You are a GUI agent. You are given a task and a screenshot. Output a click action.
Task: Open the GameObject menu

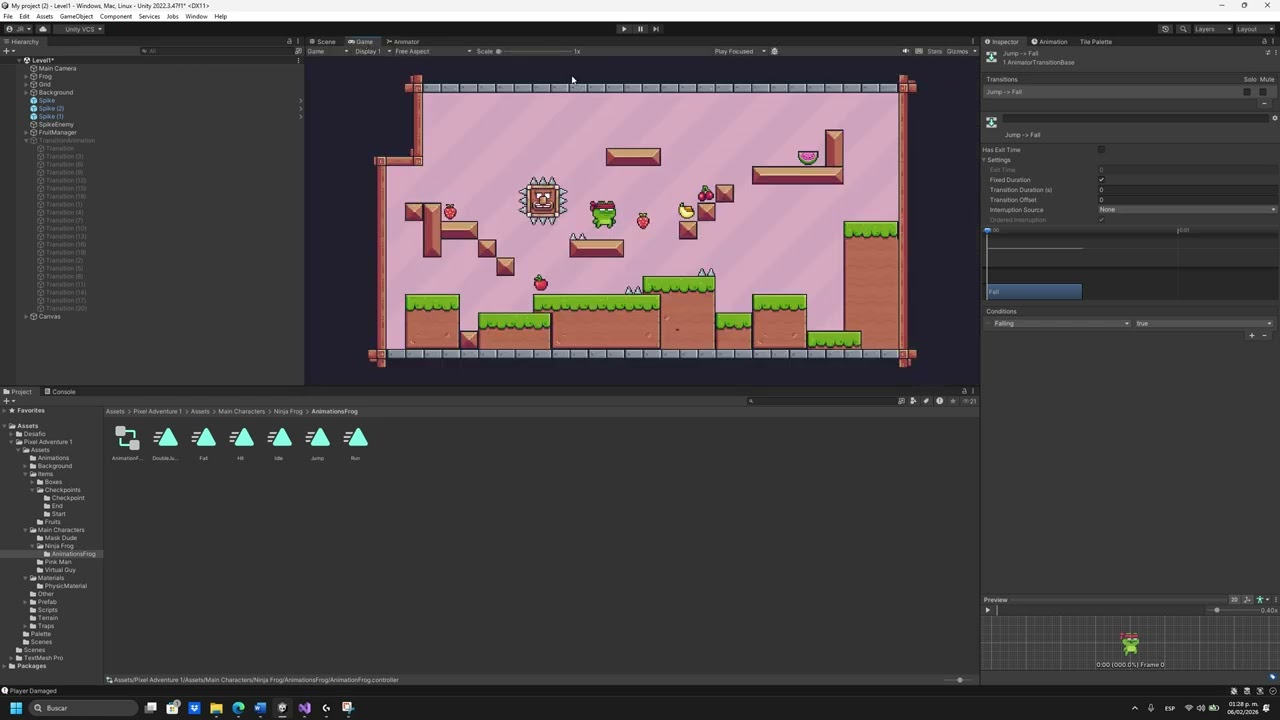76,16
